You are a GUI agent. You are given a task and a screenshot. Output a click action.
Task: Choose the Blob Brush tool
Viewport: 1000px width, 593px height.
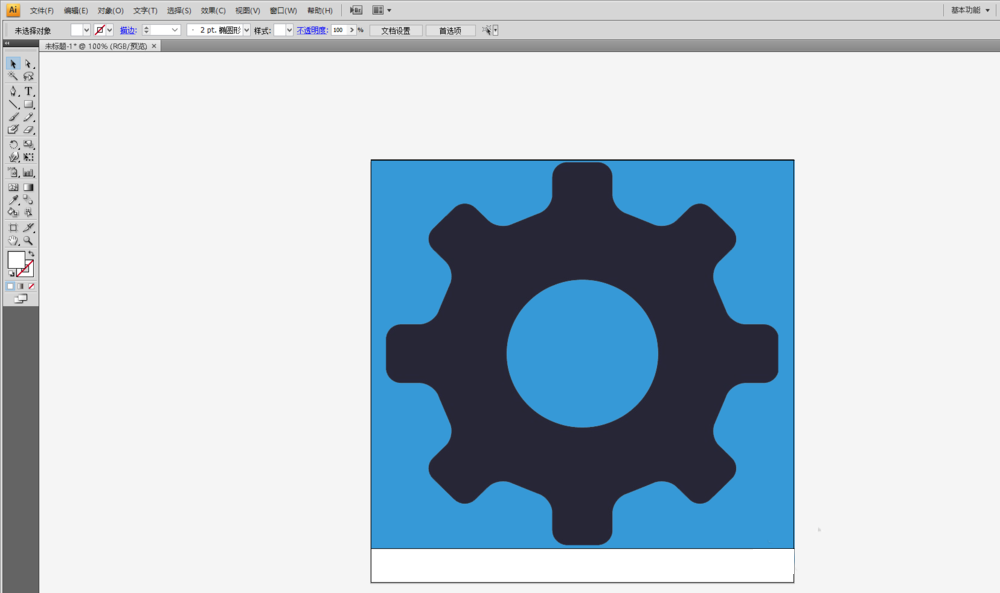pyautogui.click(x=13, y=129)
